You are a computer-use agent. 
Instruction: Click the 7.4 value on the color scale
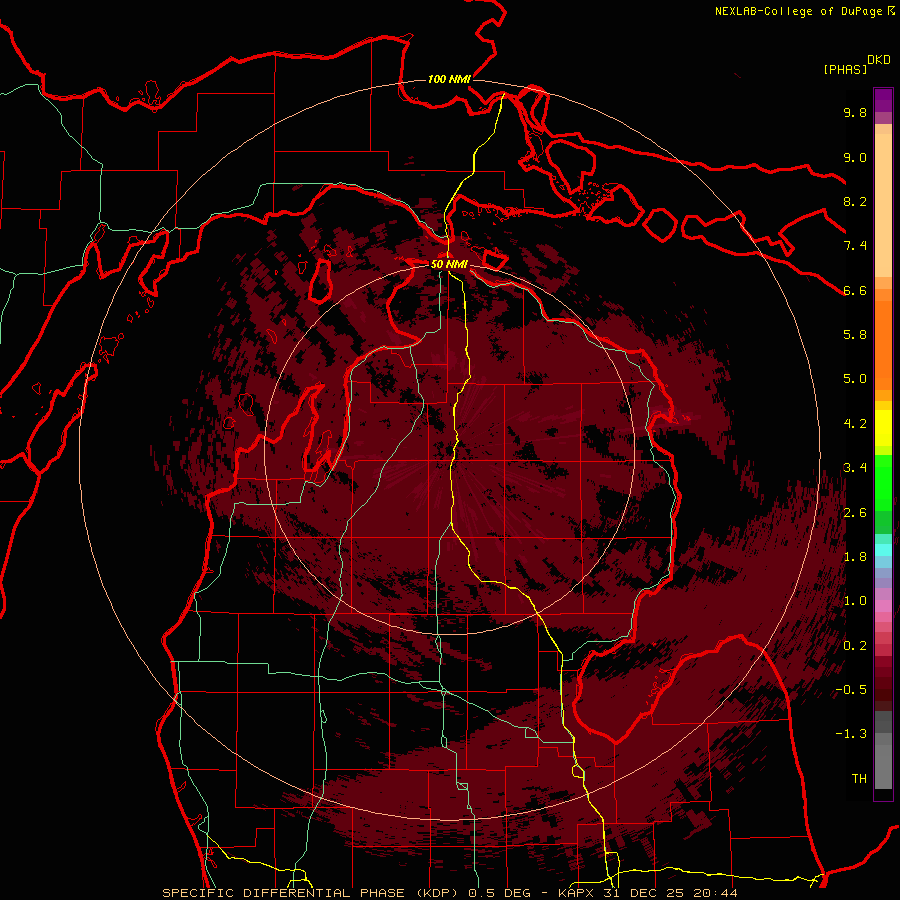pos(855,246)
